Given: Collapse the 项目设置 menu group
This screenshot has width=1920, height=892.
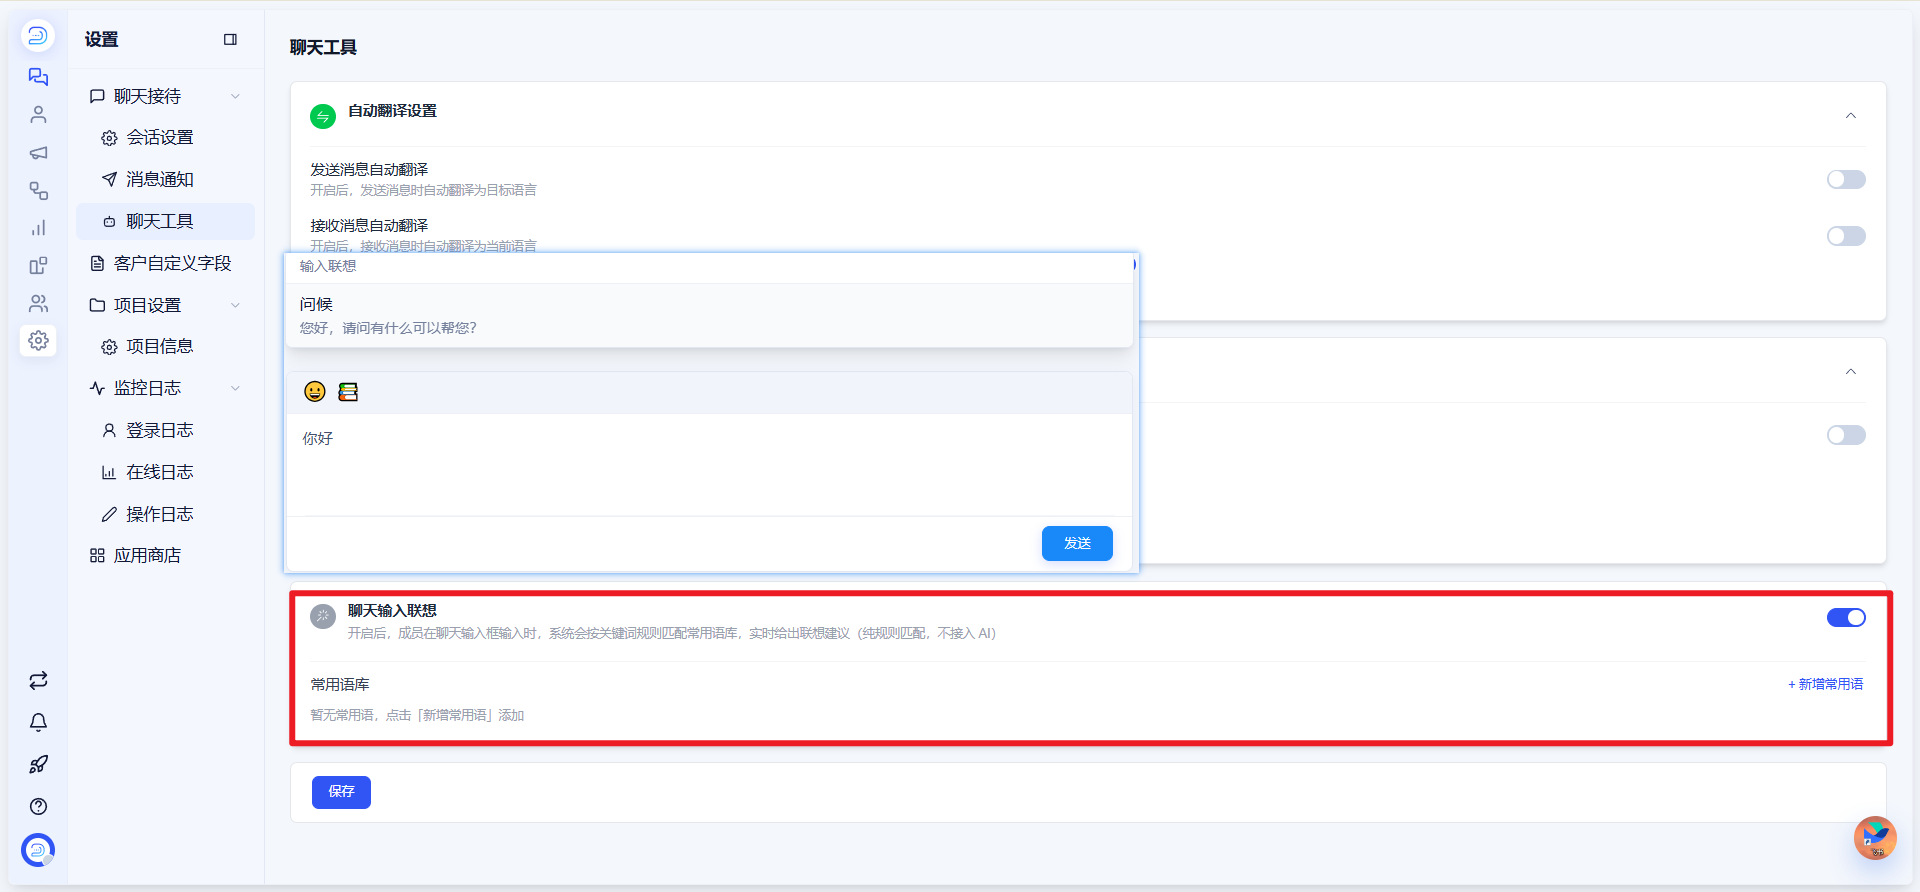Looking at the screenshot, I should tap(235, 305).
